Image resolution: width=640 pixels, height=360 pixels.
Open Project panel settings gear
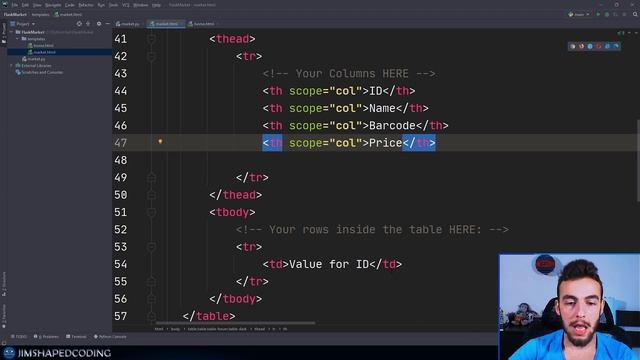pos(99,24)
